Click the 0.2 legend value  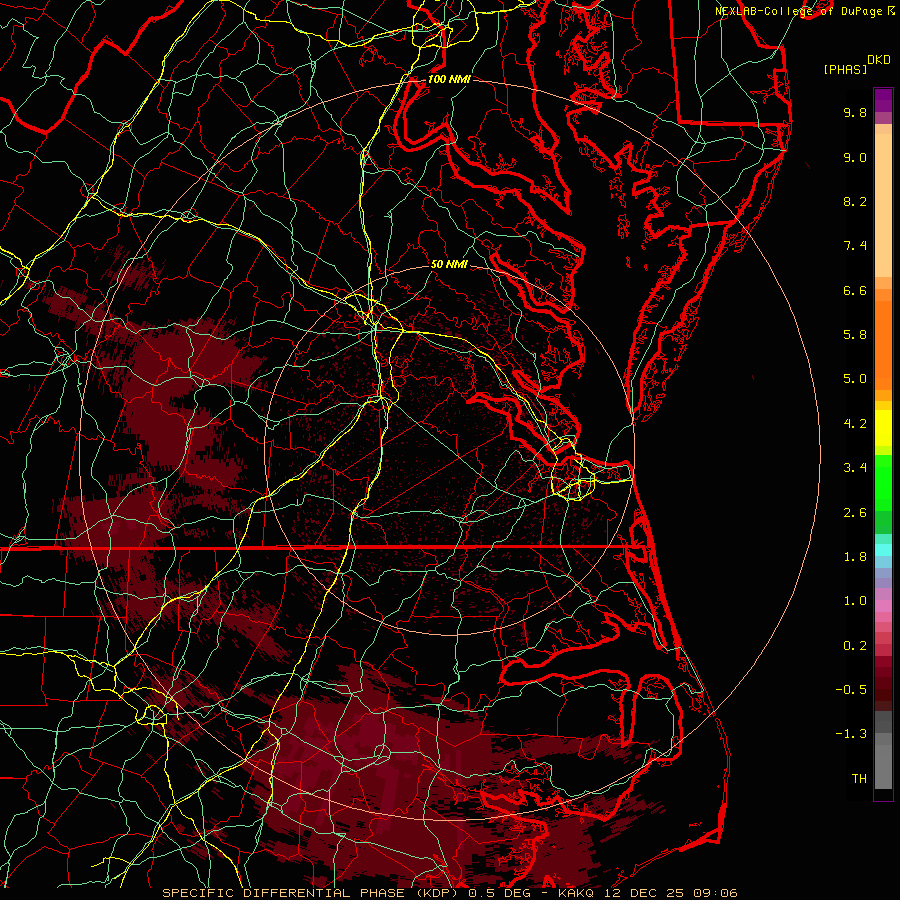(855, 646)
